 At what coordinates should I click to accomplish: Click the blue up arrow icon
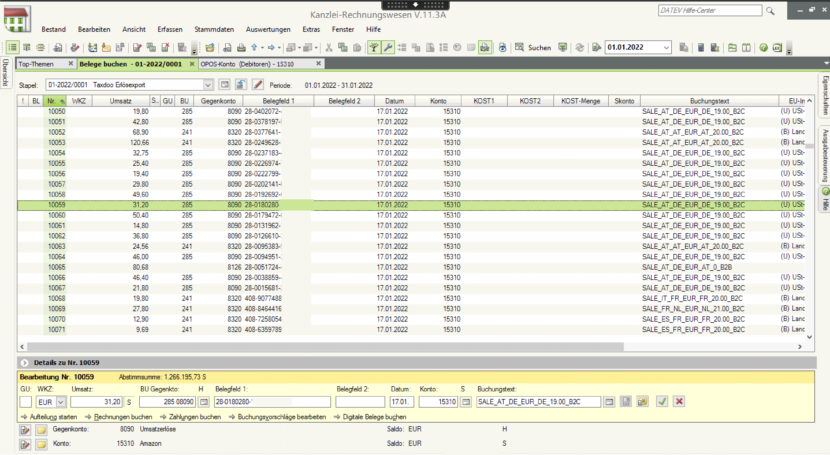click(x=254, y=48)
